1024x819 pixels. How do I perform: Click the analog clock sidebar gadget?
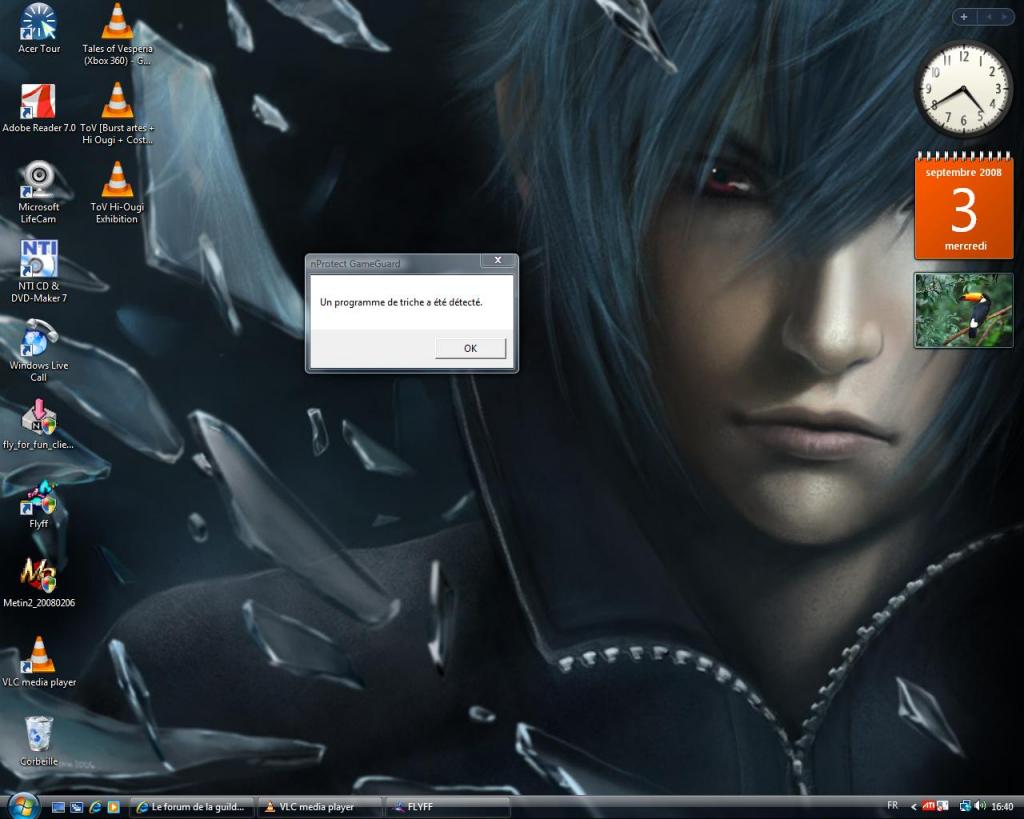(x=964, y=89)
